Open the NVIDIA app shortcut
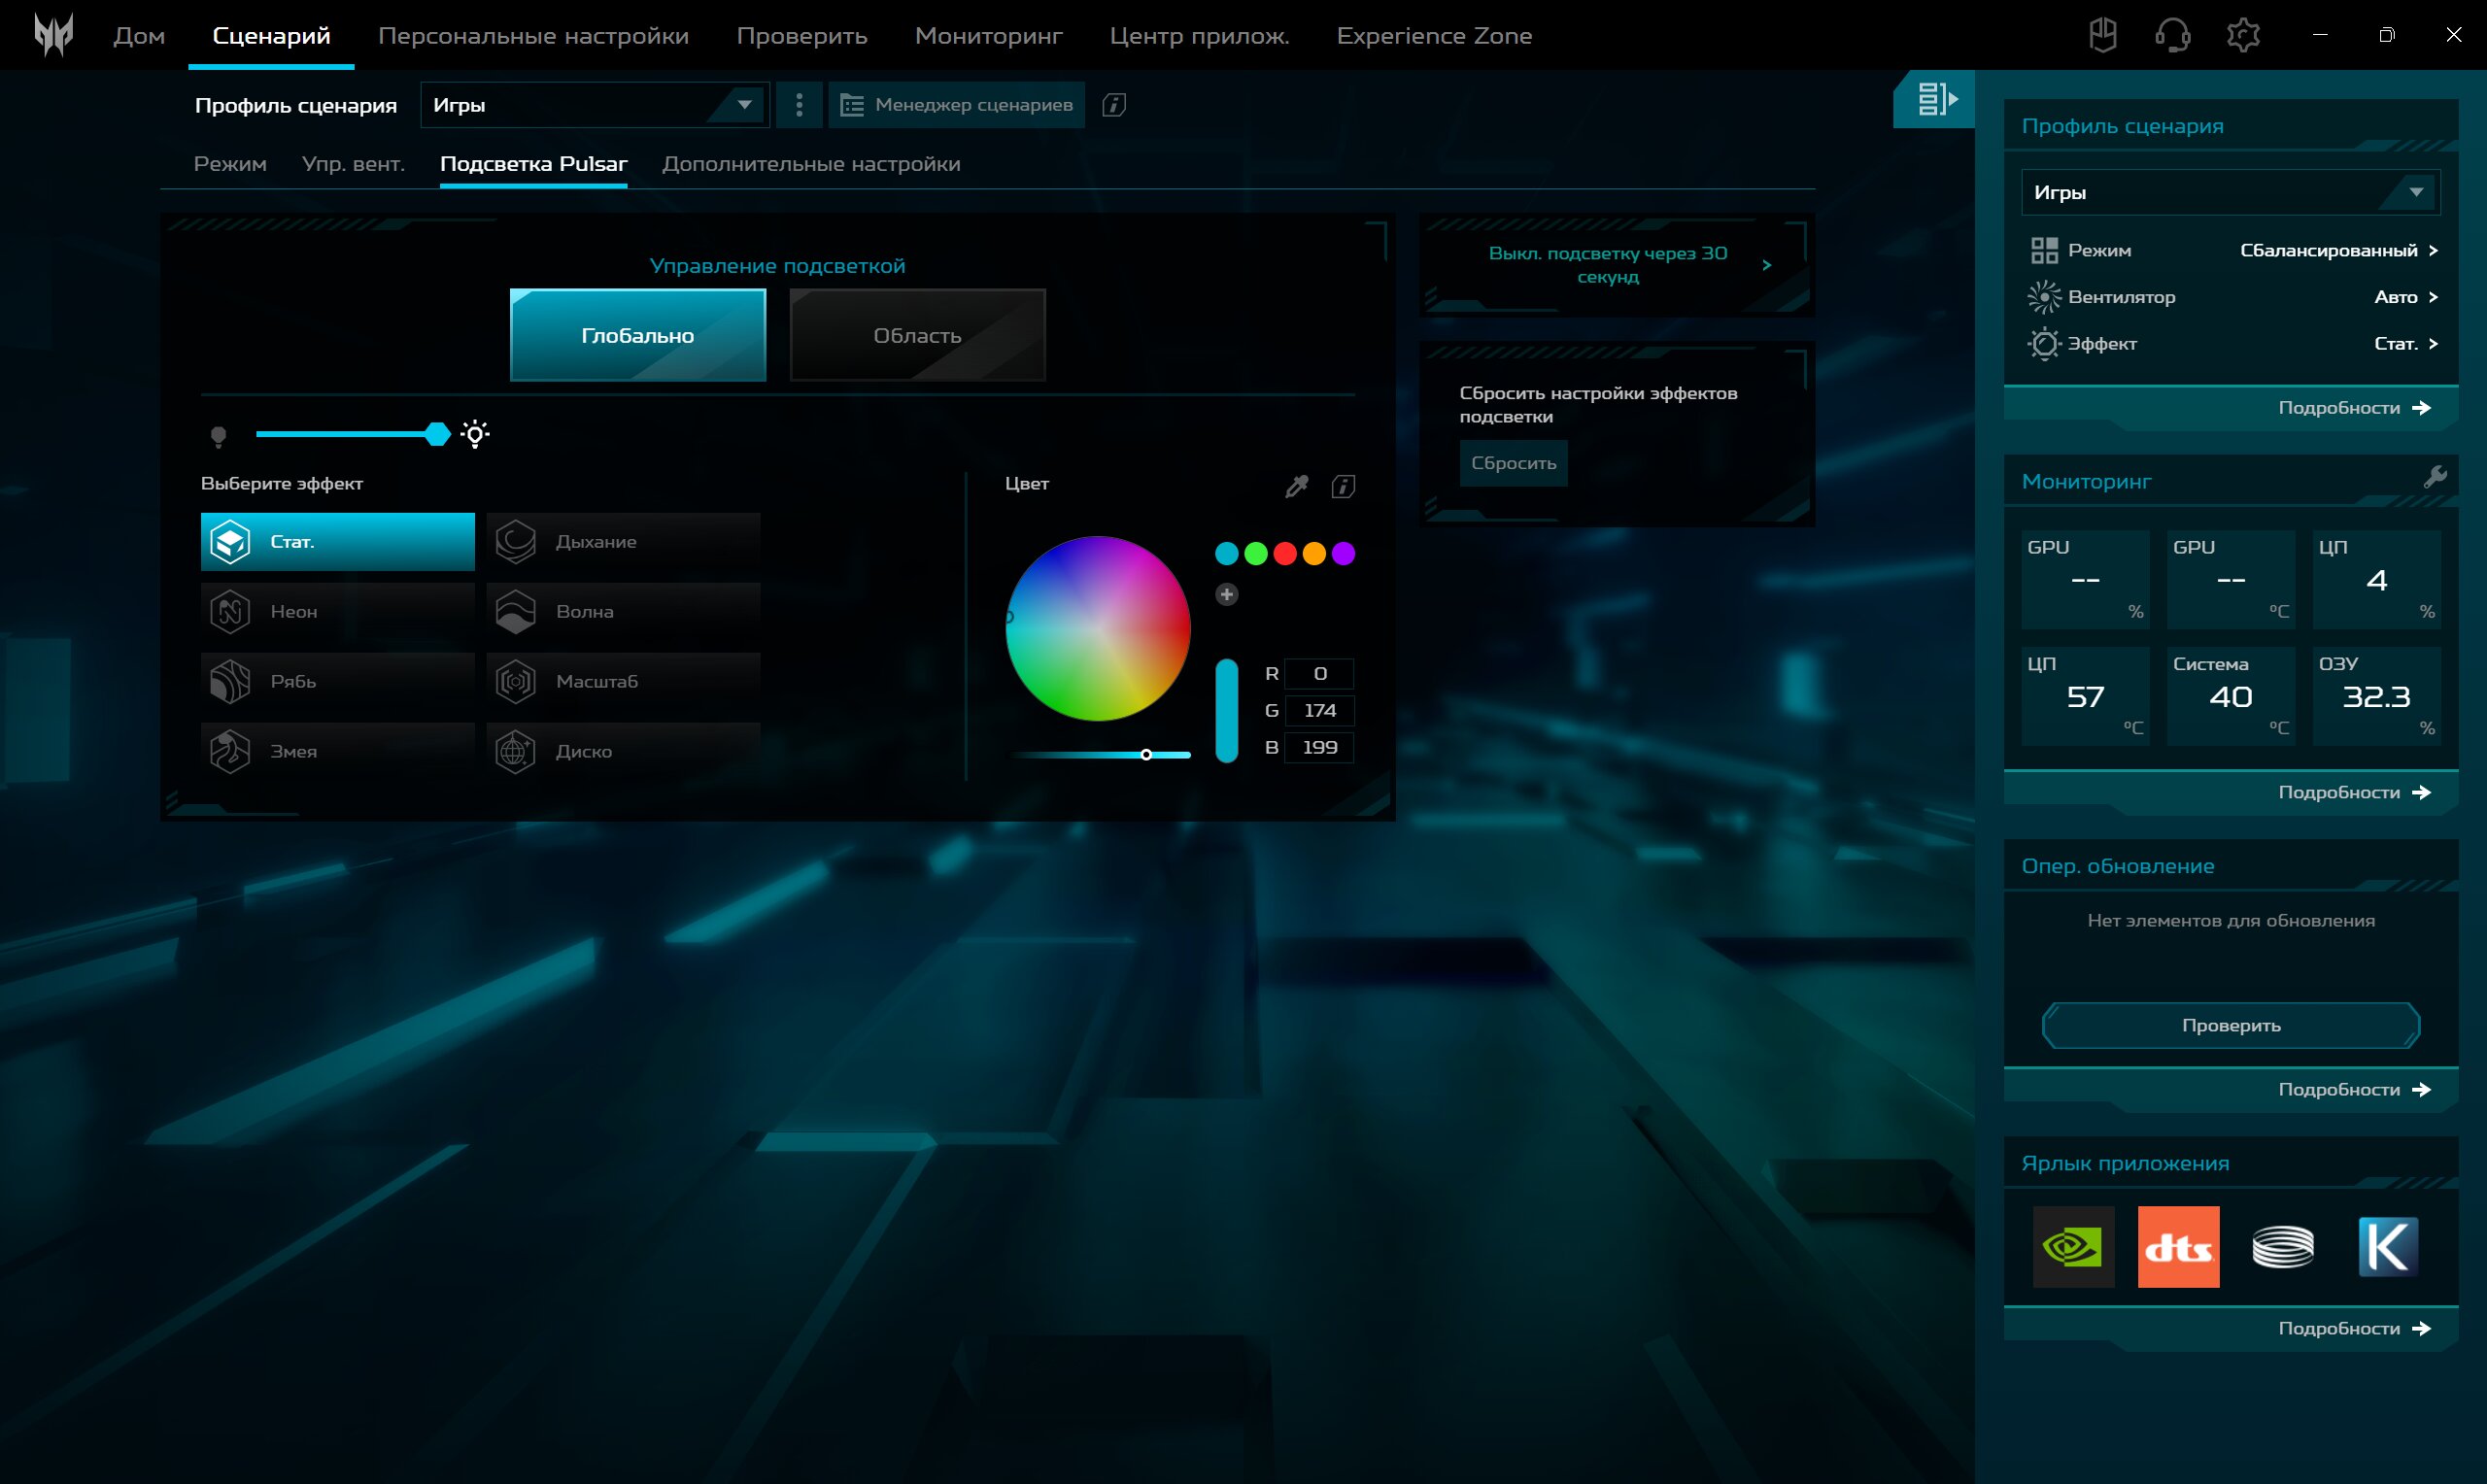Image resolution: width=2487 pixels, height=1484 pixels. (2073, 1246)
